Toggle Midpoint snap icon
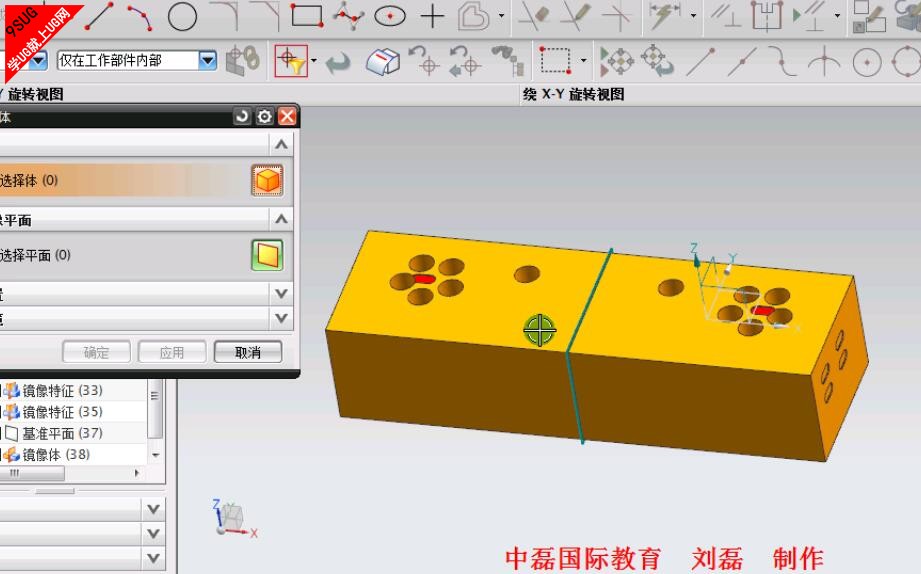 click(x=742, y=61)
